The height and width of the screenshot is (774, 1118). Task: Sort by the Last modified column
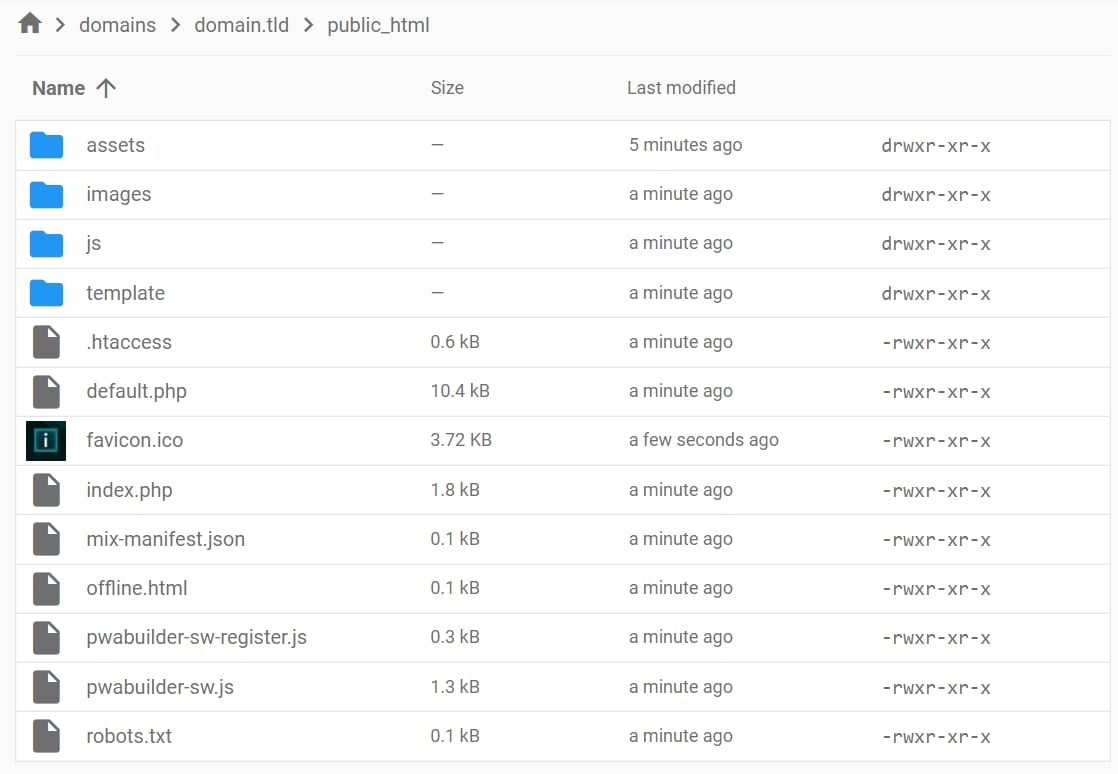(681, 88)
